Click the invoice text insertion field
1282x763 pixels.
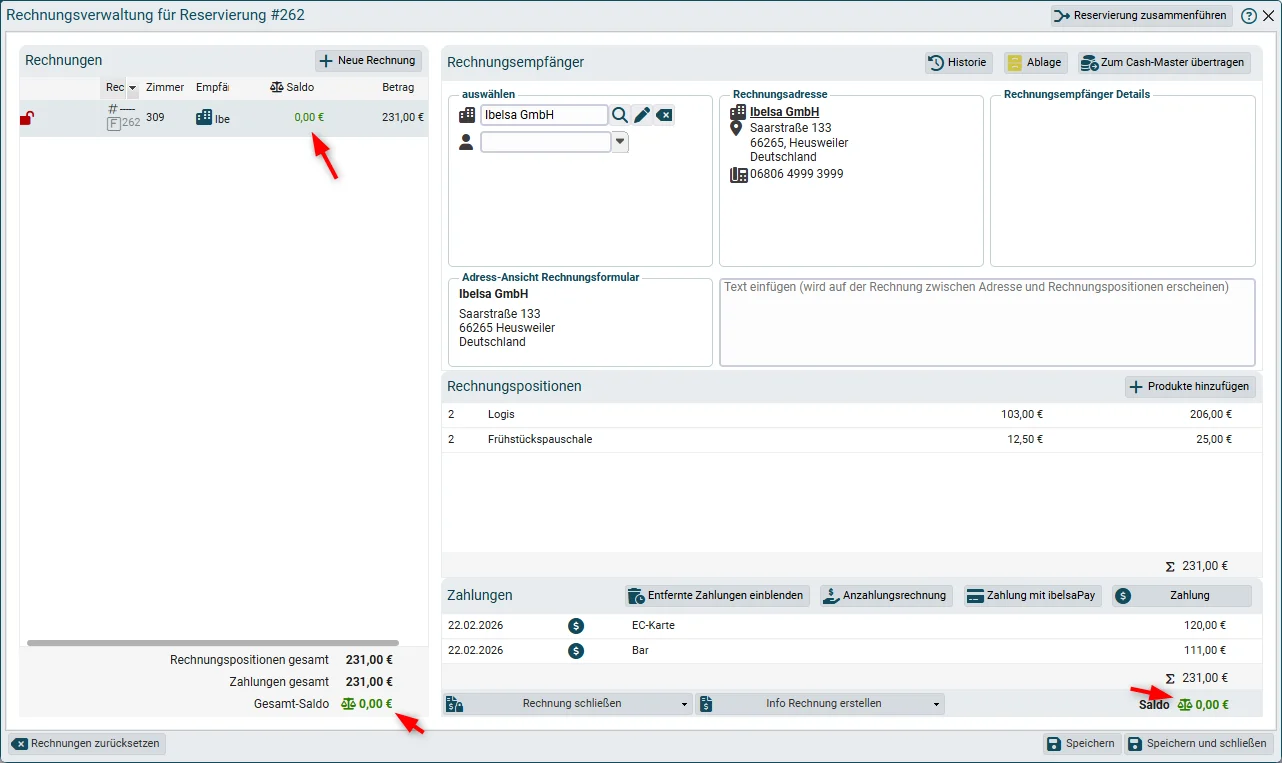(987, 322)
